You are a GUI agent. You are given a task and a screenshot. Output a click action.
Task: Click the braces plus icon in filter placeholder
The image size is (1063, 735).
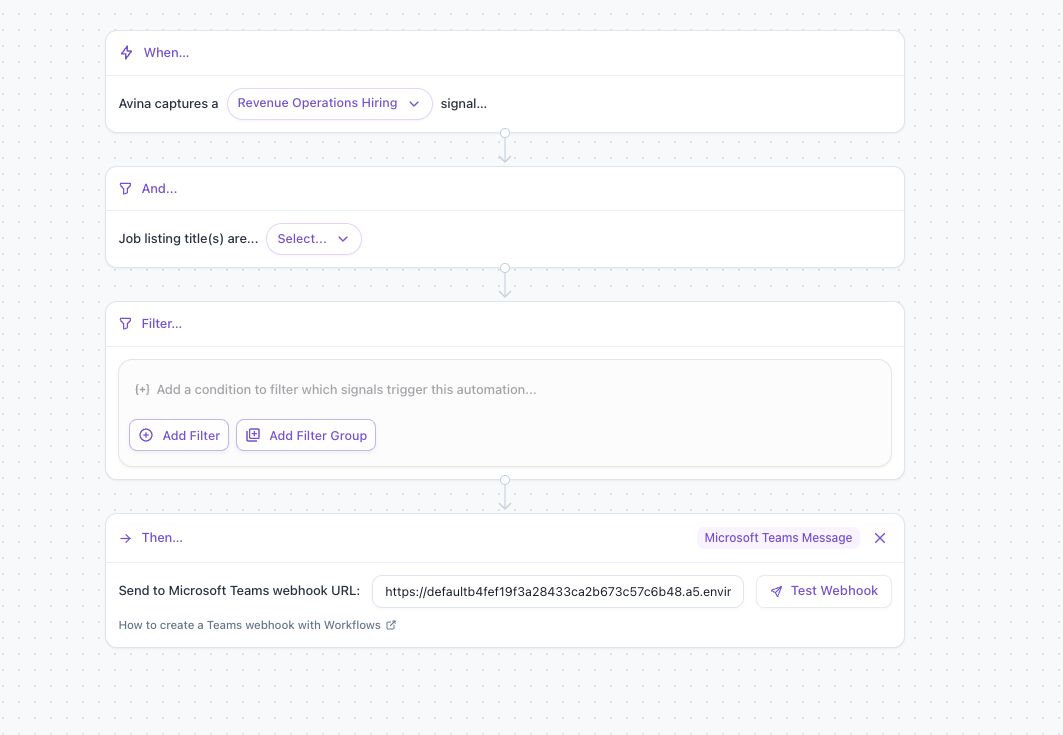point(142,389)
